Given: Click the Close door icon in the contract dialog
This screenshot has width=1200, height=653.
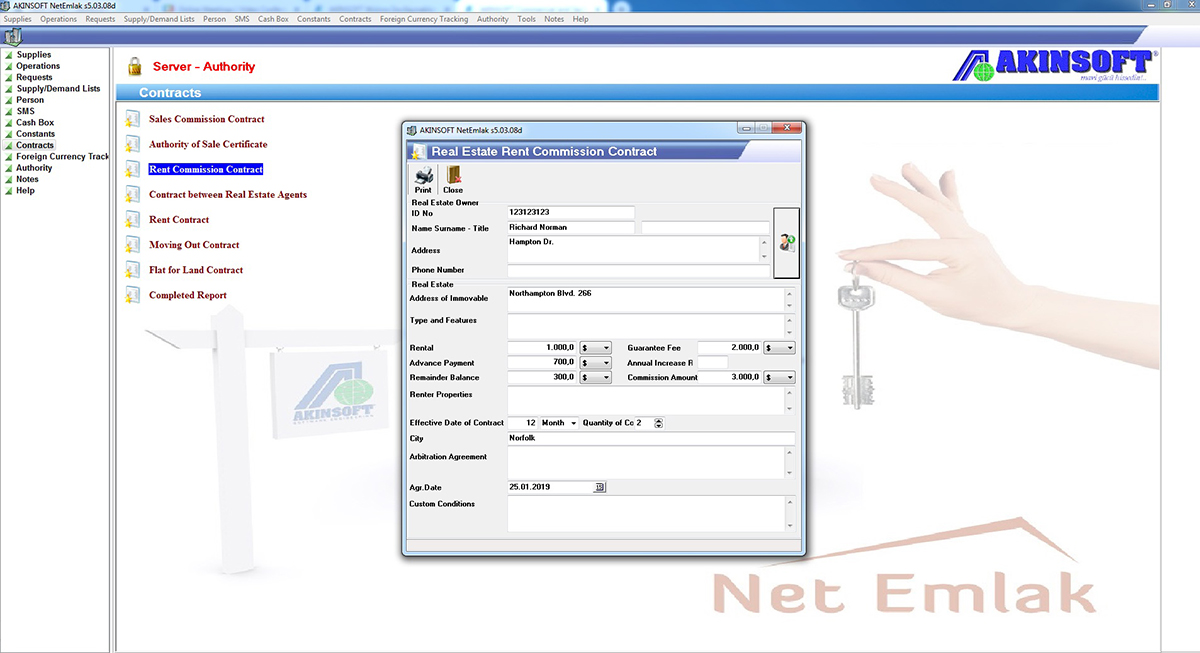Looking at the screenshot, I should pos(453,178).
